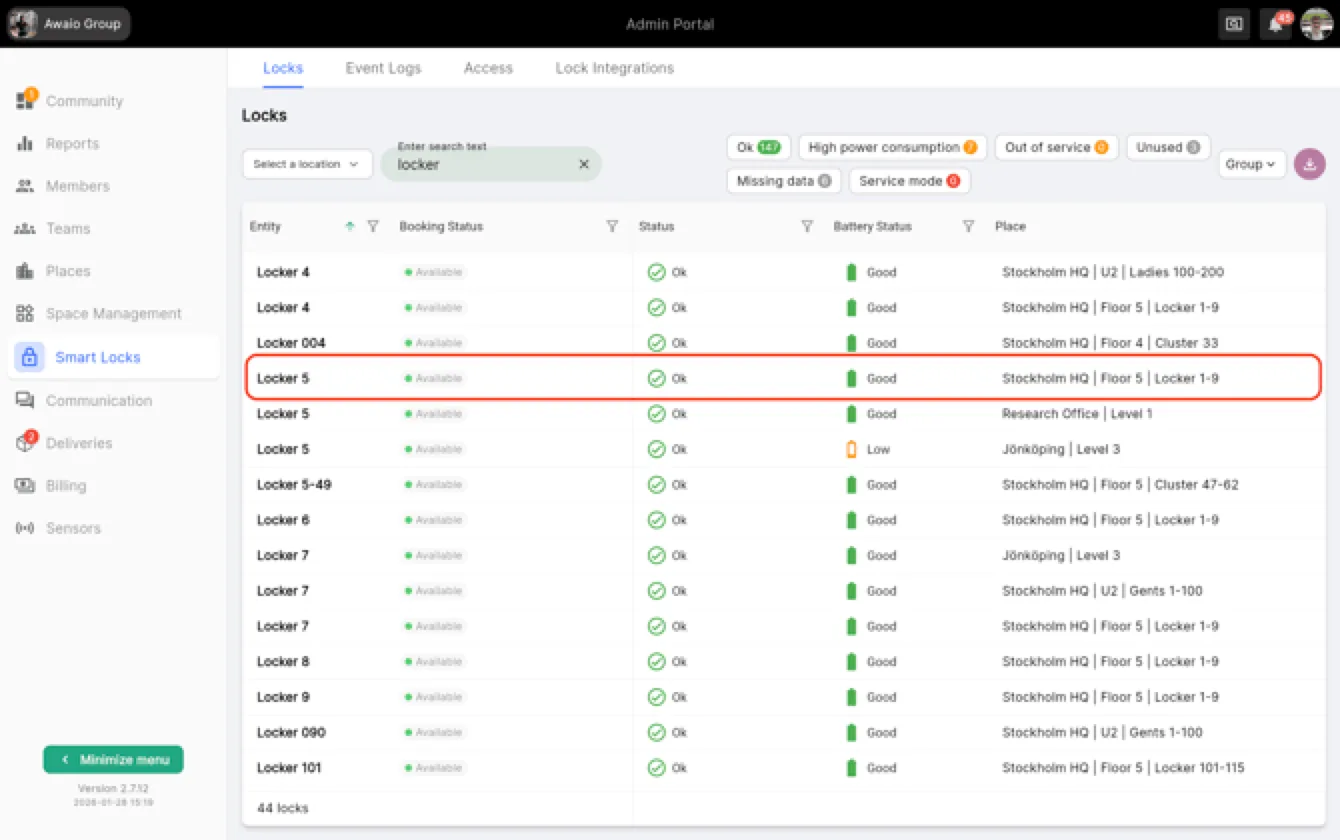Click Locker 6 entity name
This screenshot has height=840, width=1340.
(283, 520)
